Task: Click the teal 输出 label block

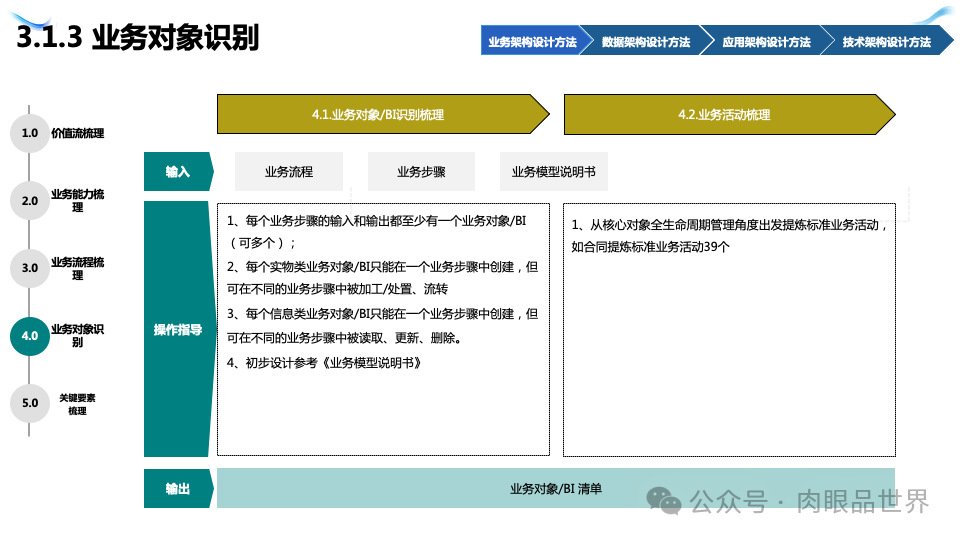Action: pyautogui.click(x=178, y=488)
